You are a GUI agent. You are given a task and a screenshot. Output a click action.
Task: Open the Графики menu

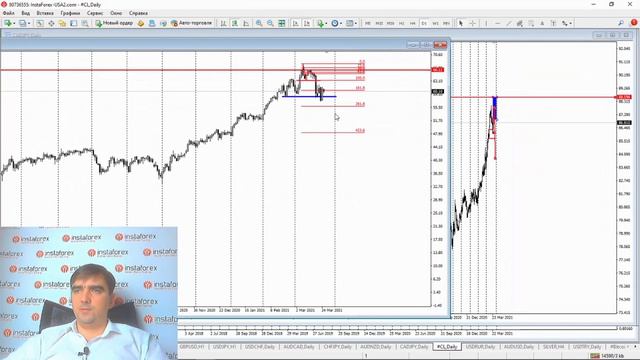(x=70, y=13)
